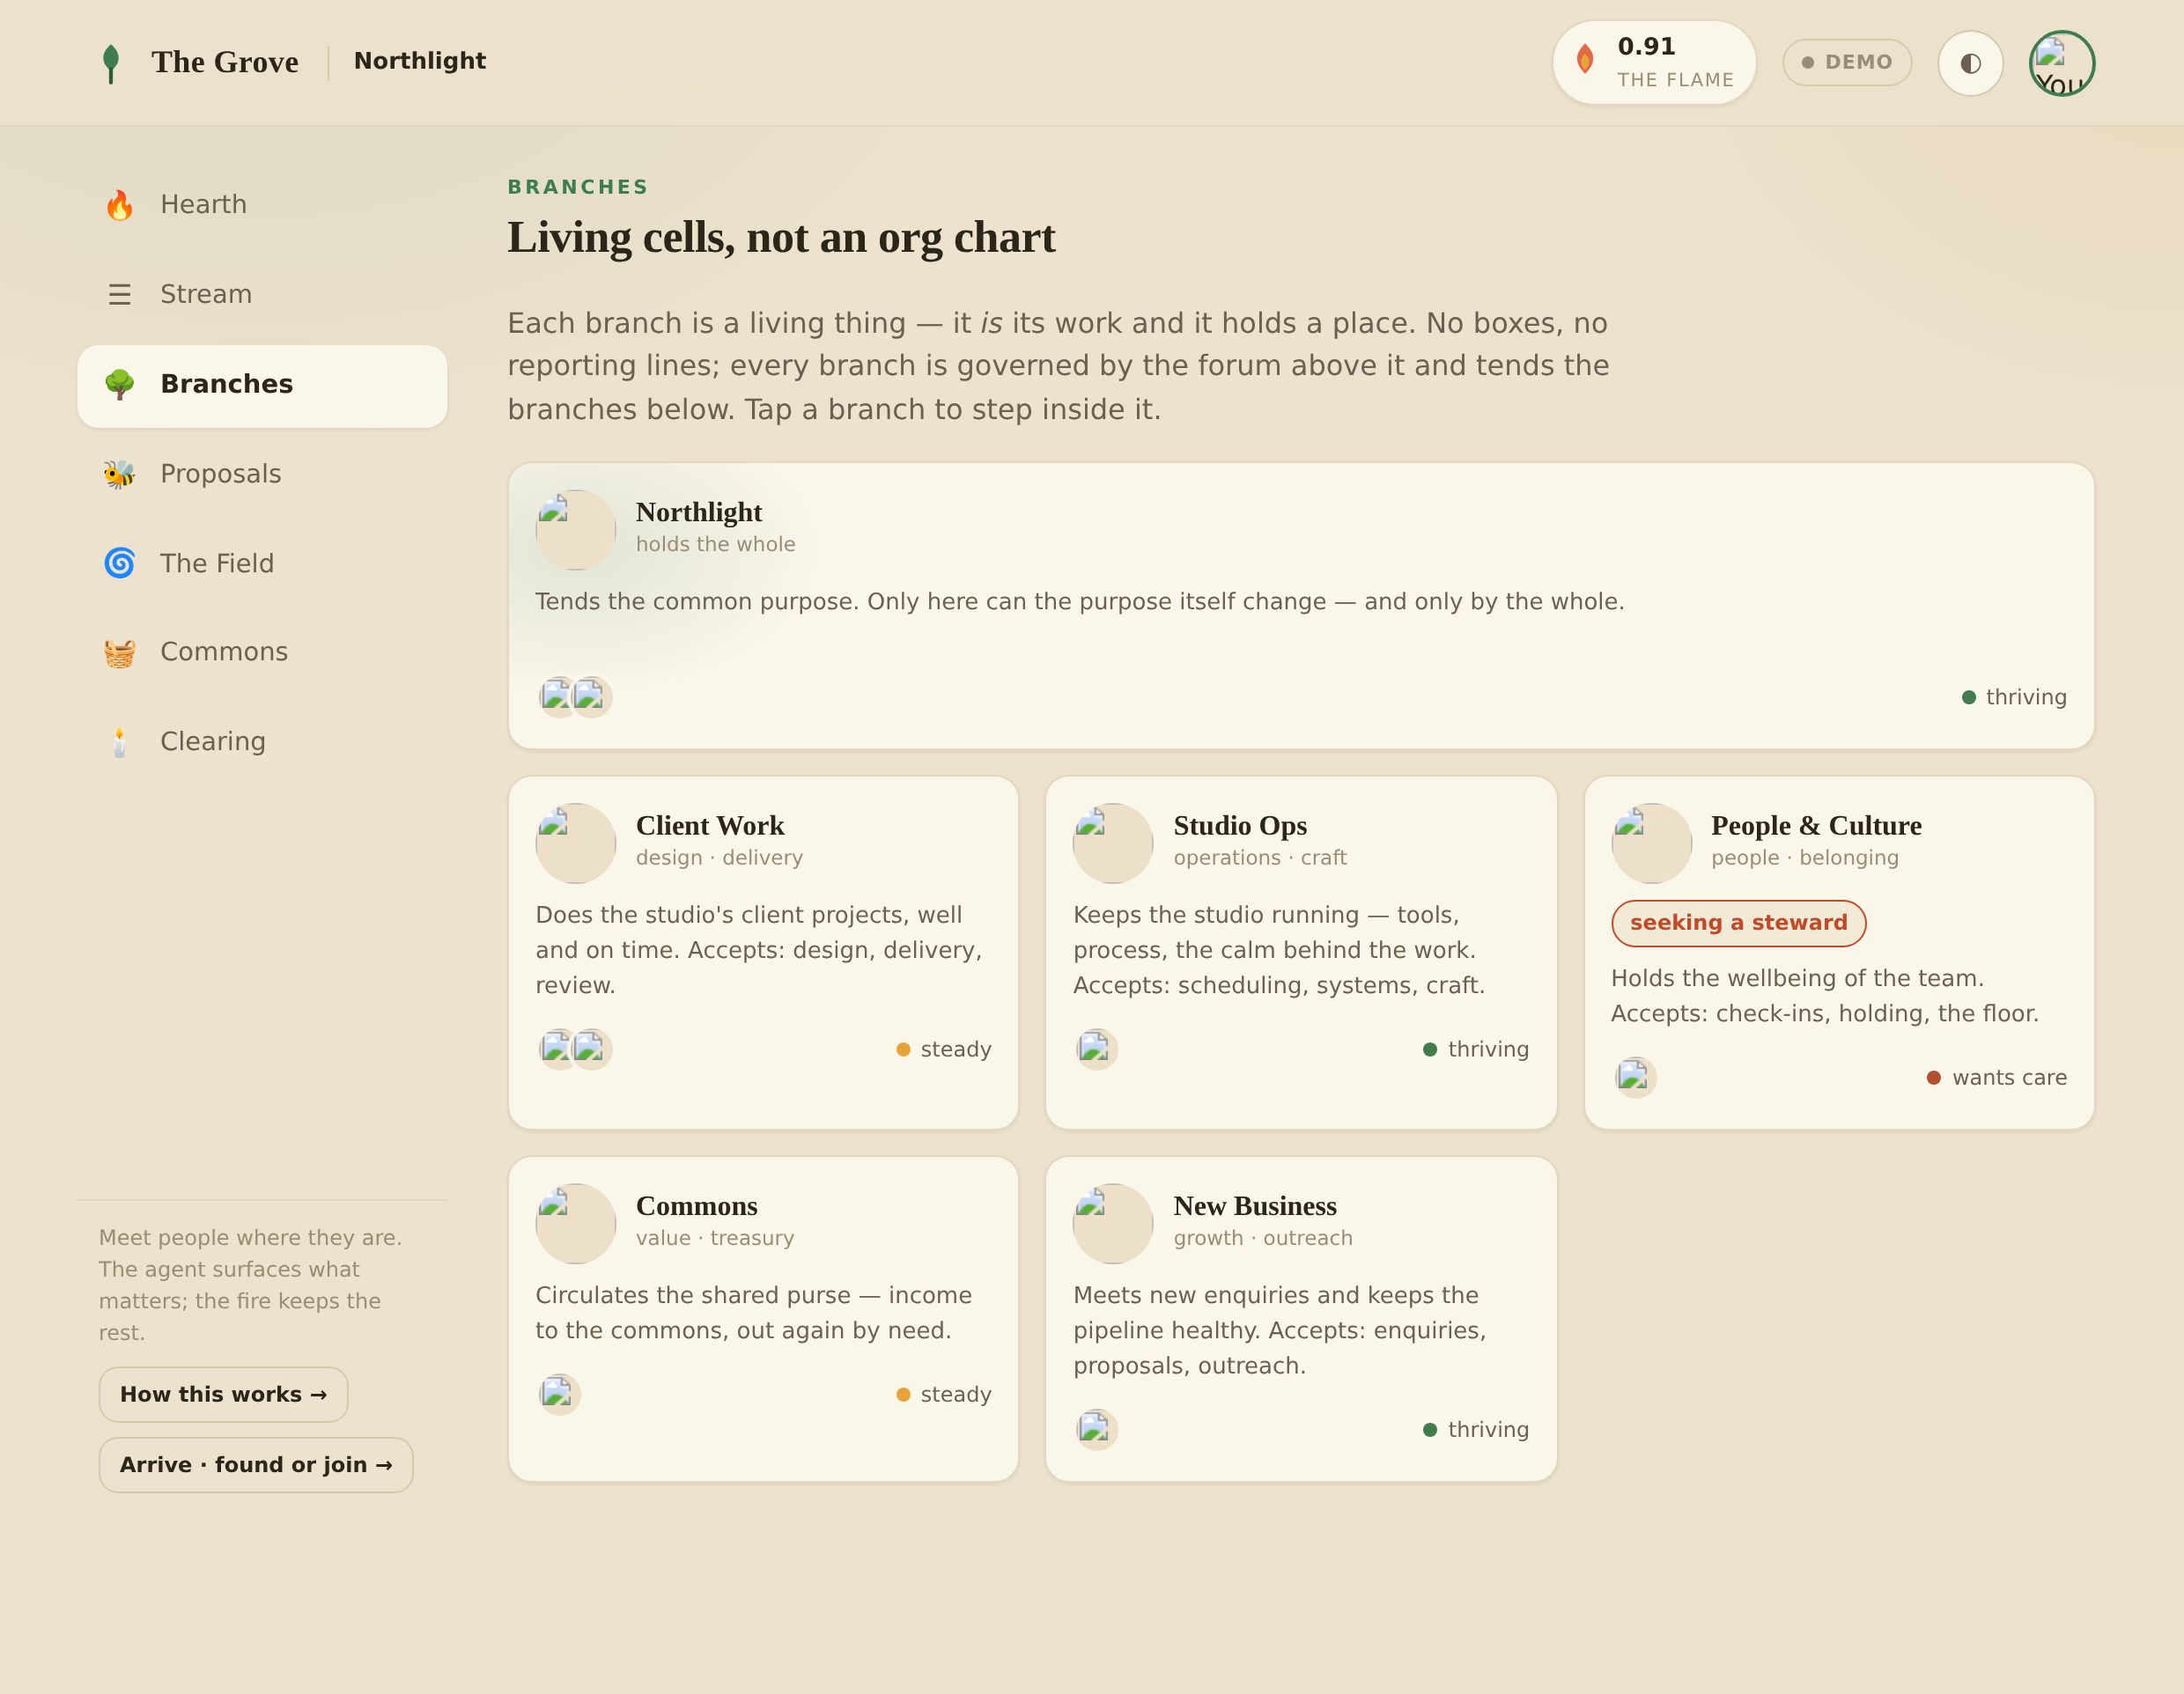Click the "holds the whole" subtitle
The width and height of the screenshot is (2184, 1694).
tap(716, 544)
